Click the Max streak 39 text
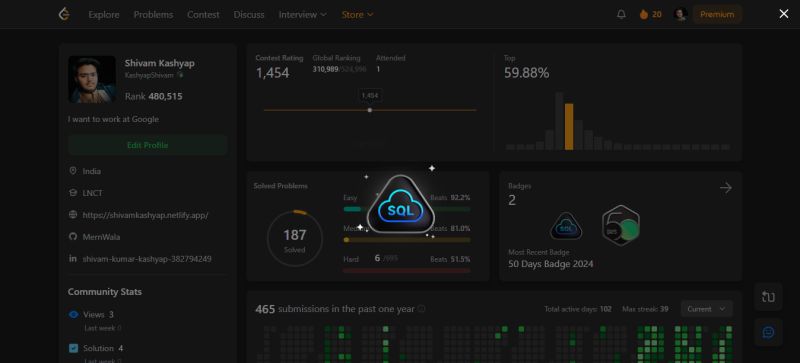The image size is (800, 363). [x=645, y=309]
